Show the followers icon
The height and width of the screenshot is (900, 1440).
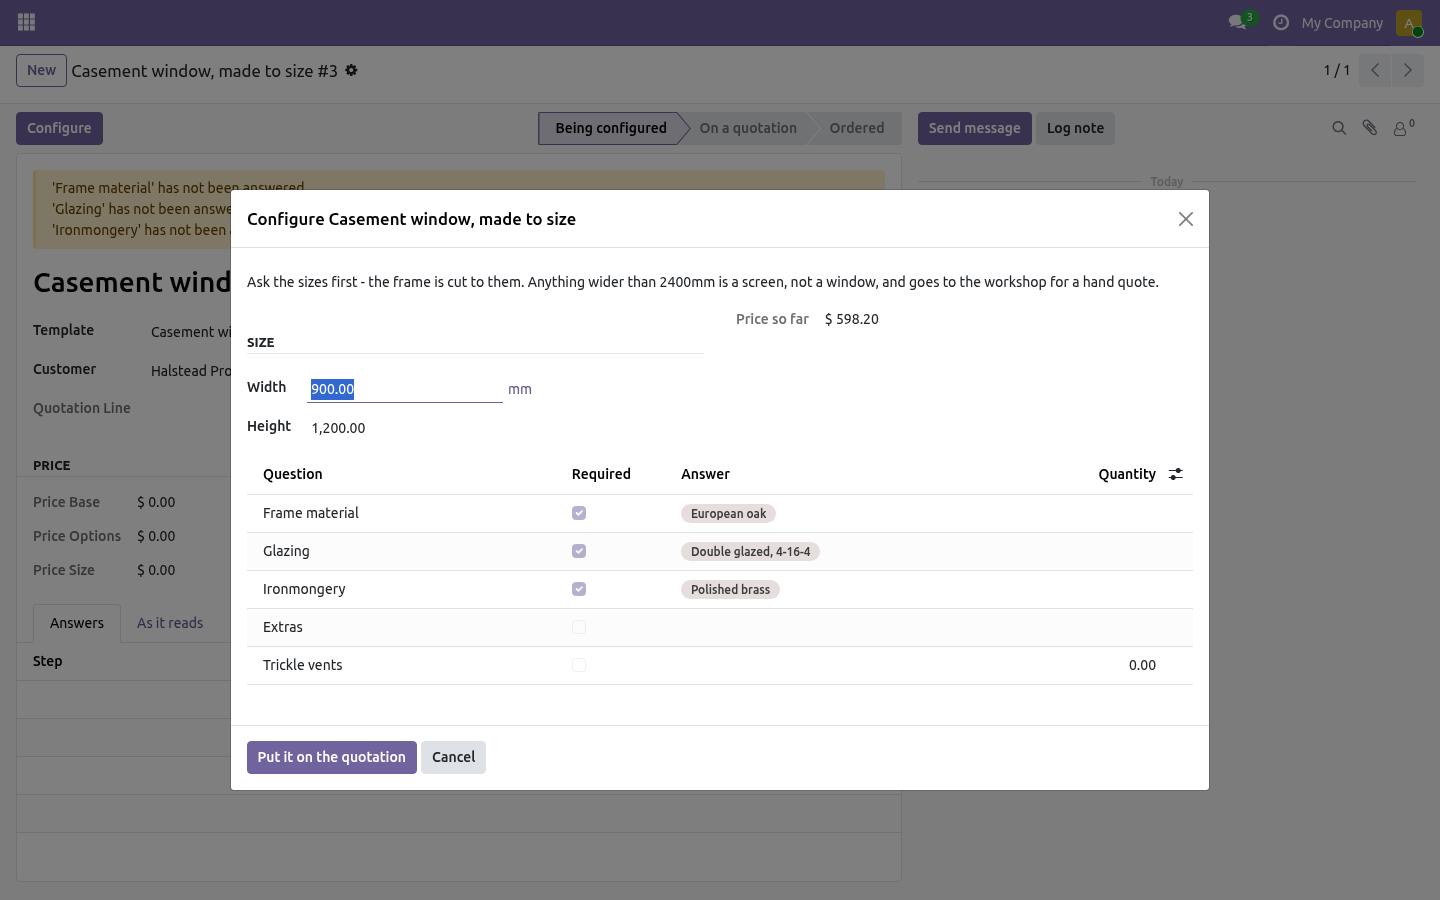point(1403,128)
